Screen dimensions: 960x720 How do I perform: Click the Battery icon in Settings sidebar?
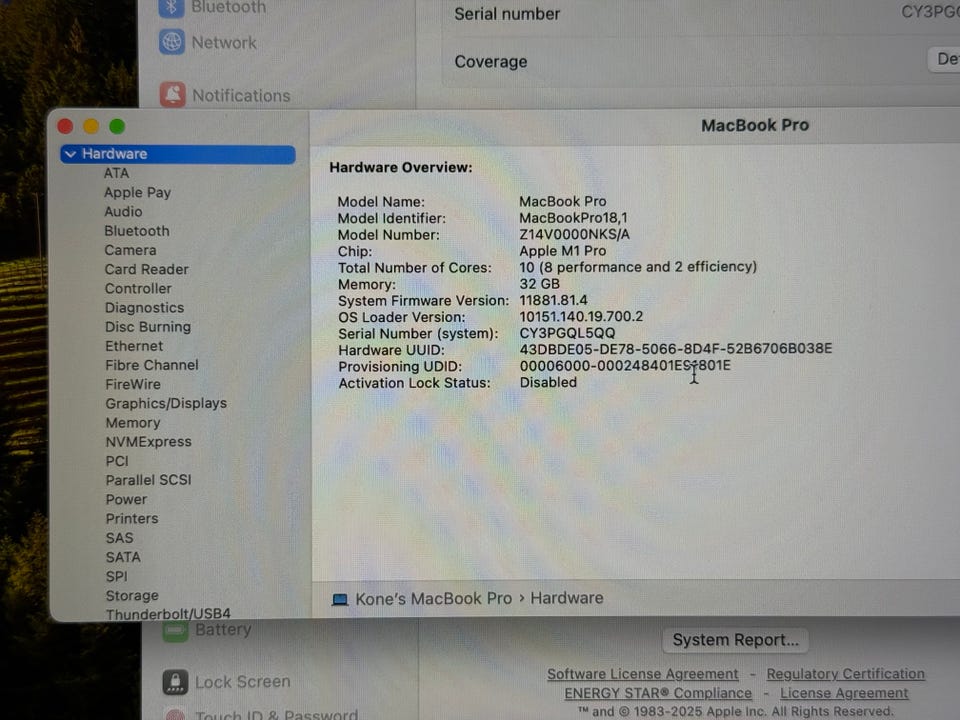point(175,631)
